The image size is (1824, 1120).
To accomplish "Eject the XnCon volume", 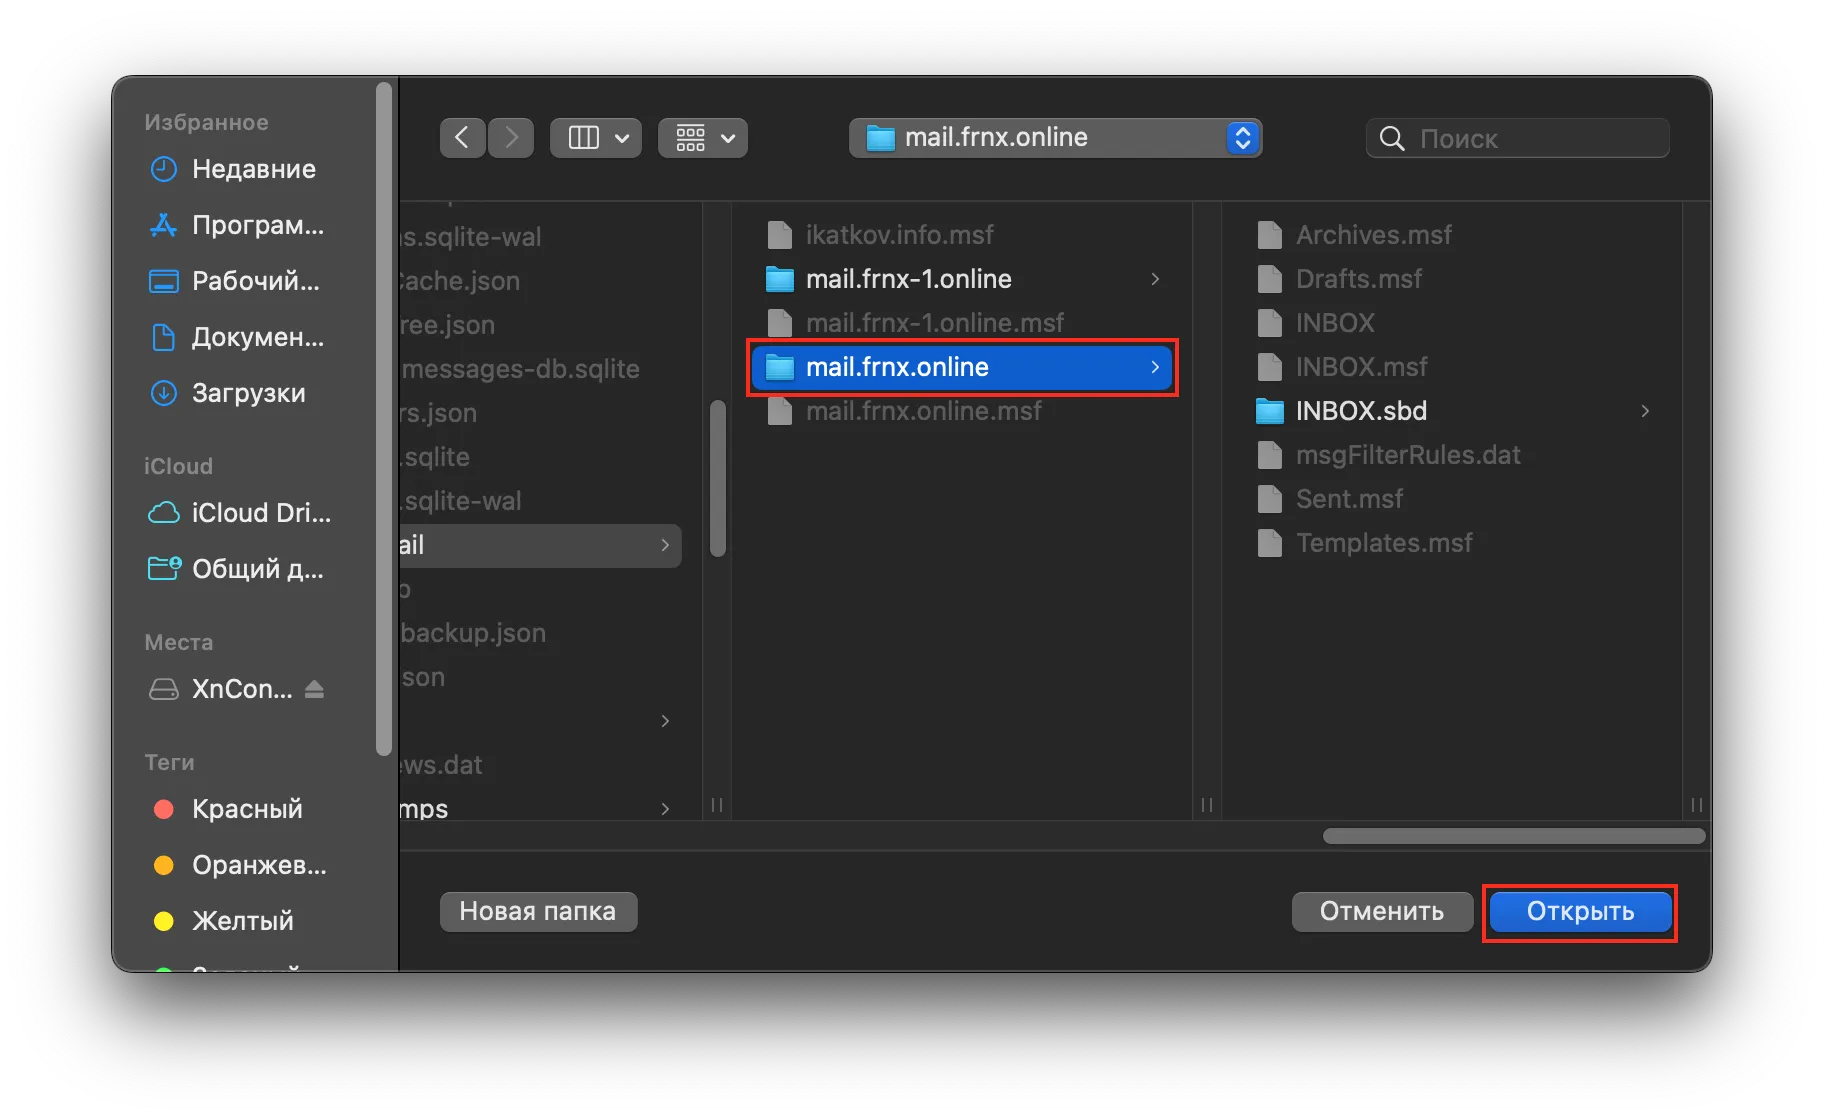I will 314,689.
